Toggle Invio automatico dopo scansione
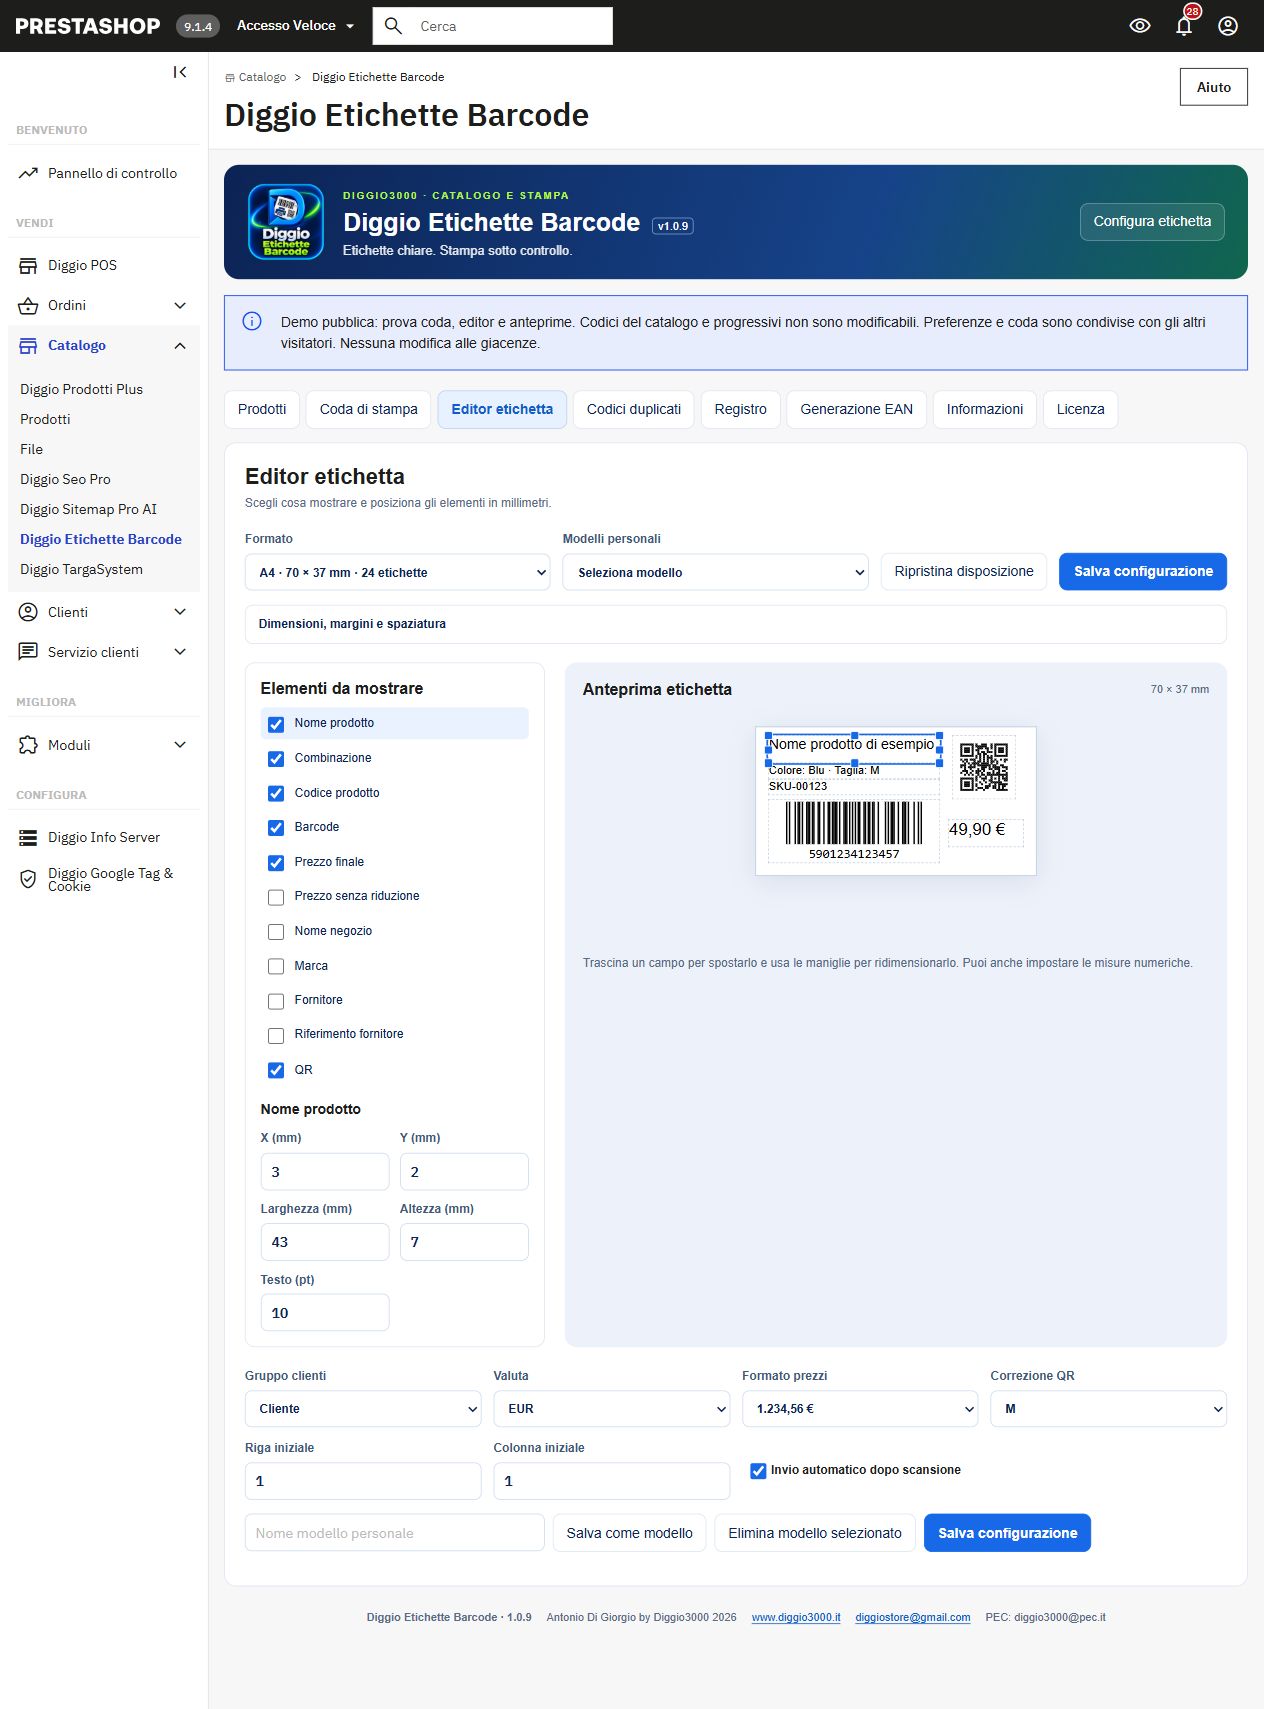This screenshot has width=1264, height=1709. 758,1471
